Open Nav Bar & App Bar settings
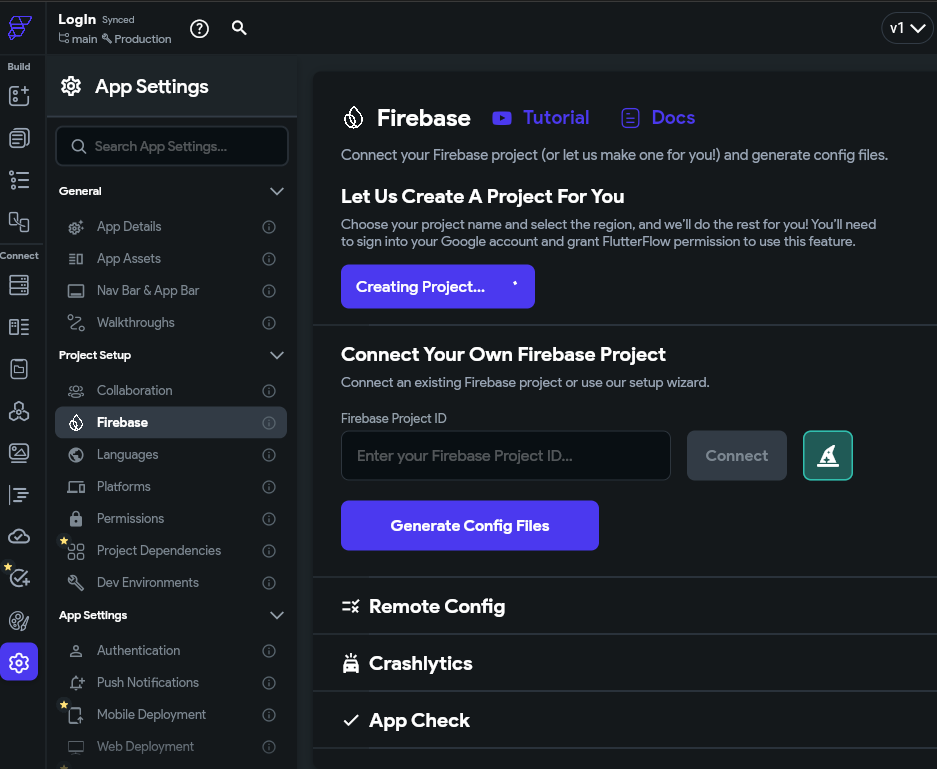Viewport: 937px width, 769px height. pyautogui.click(x=171, y=290)
